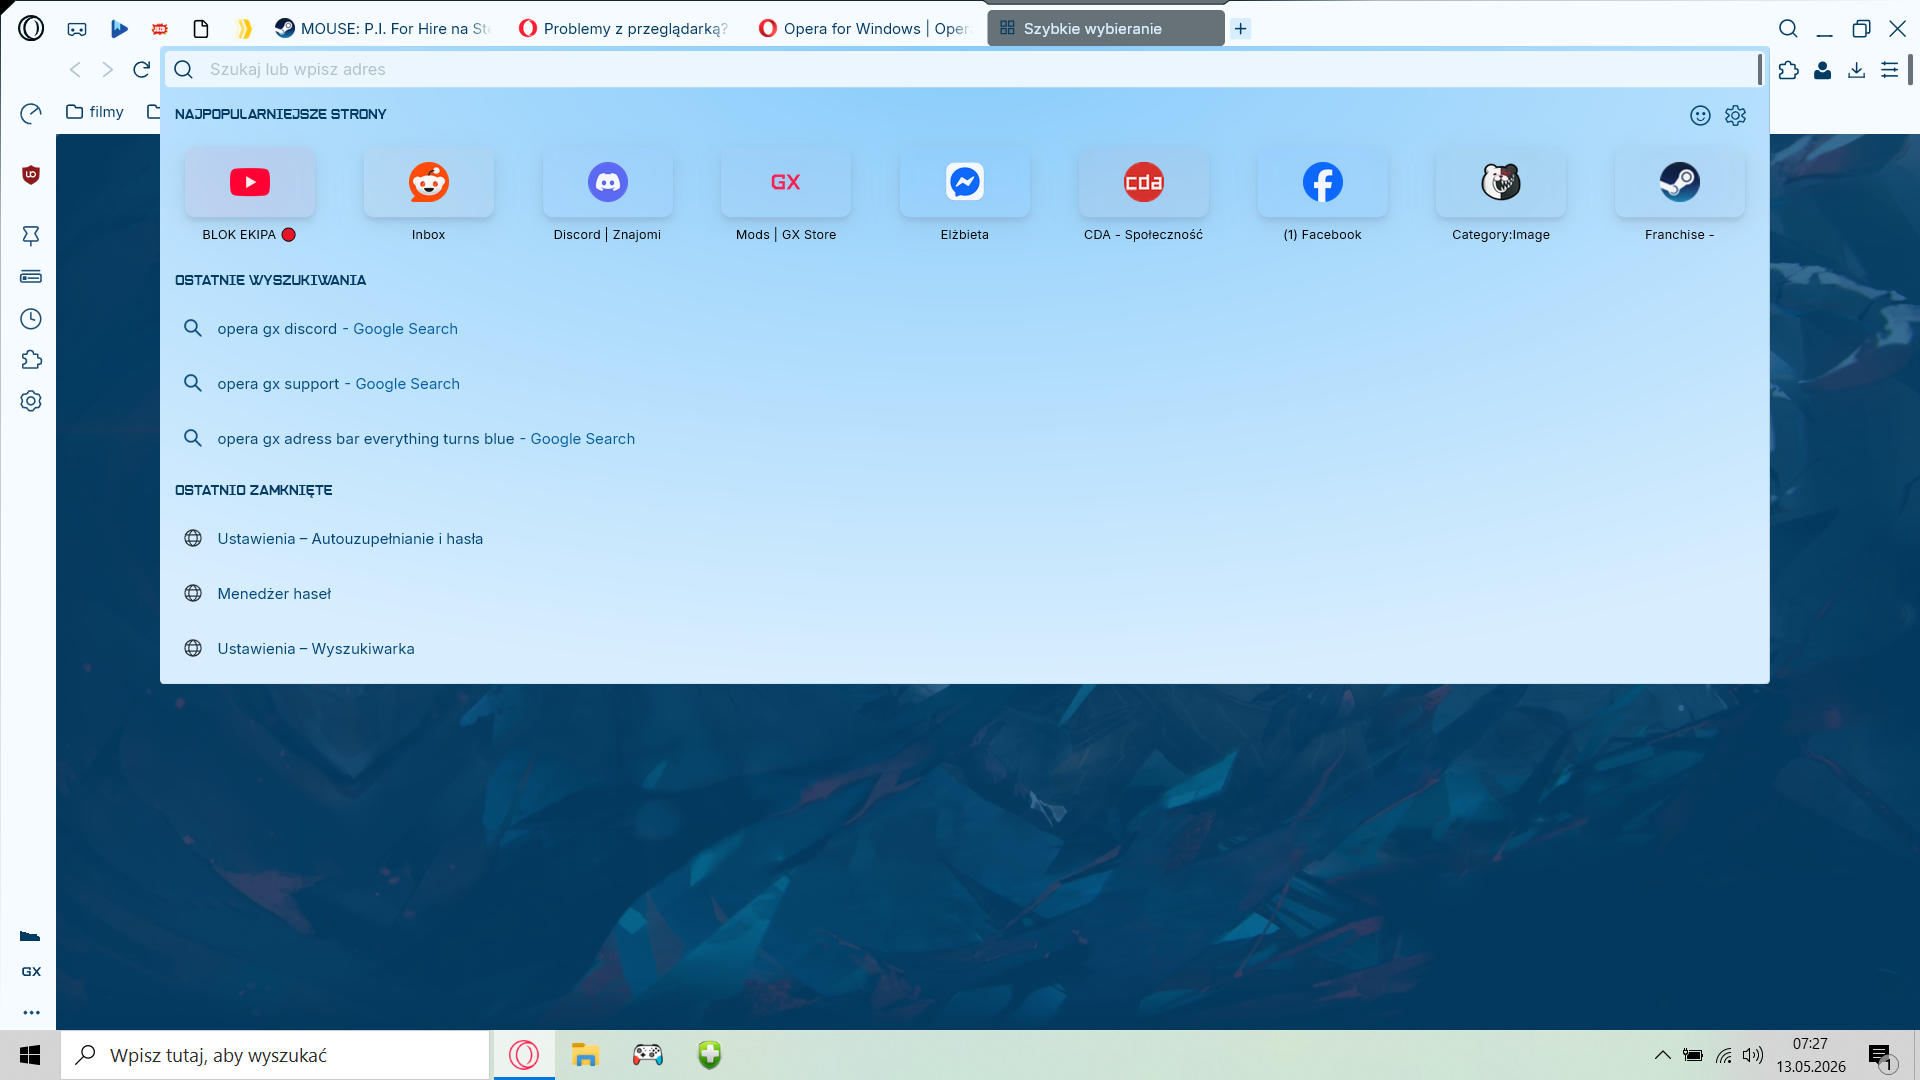Reload the page
Viewport: 1920px width, 1080px height.
point(142,69)
